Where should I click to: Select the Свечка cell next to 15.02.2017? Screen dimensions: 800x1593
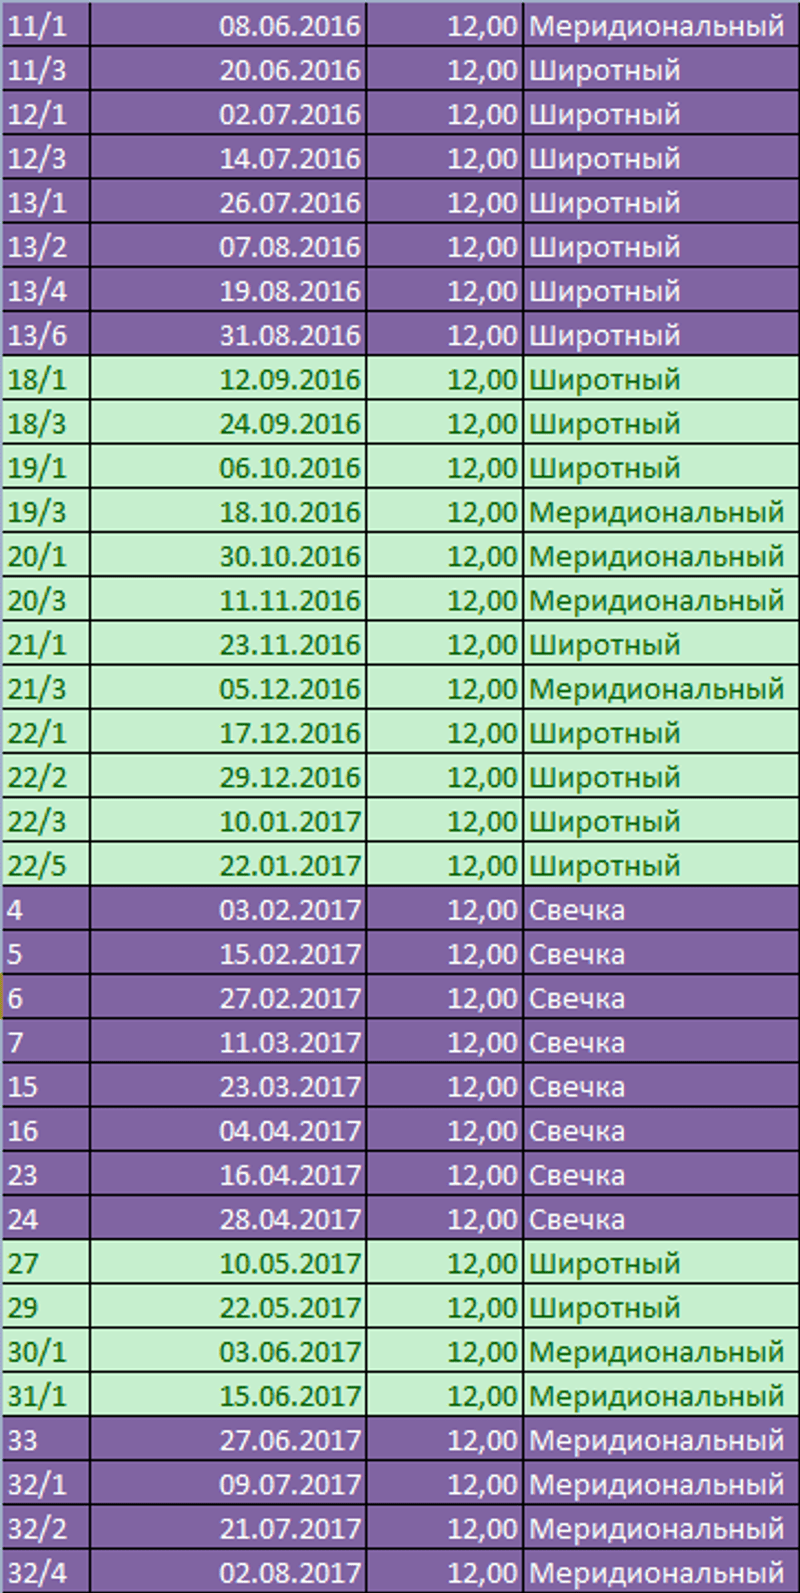point(577,954)
